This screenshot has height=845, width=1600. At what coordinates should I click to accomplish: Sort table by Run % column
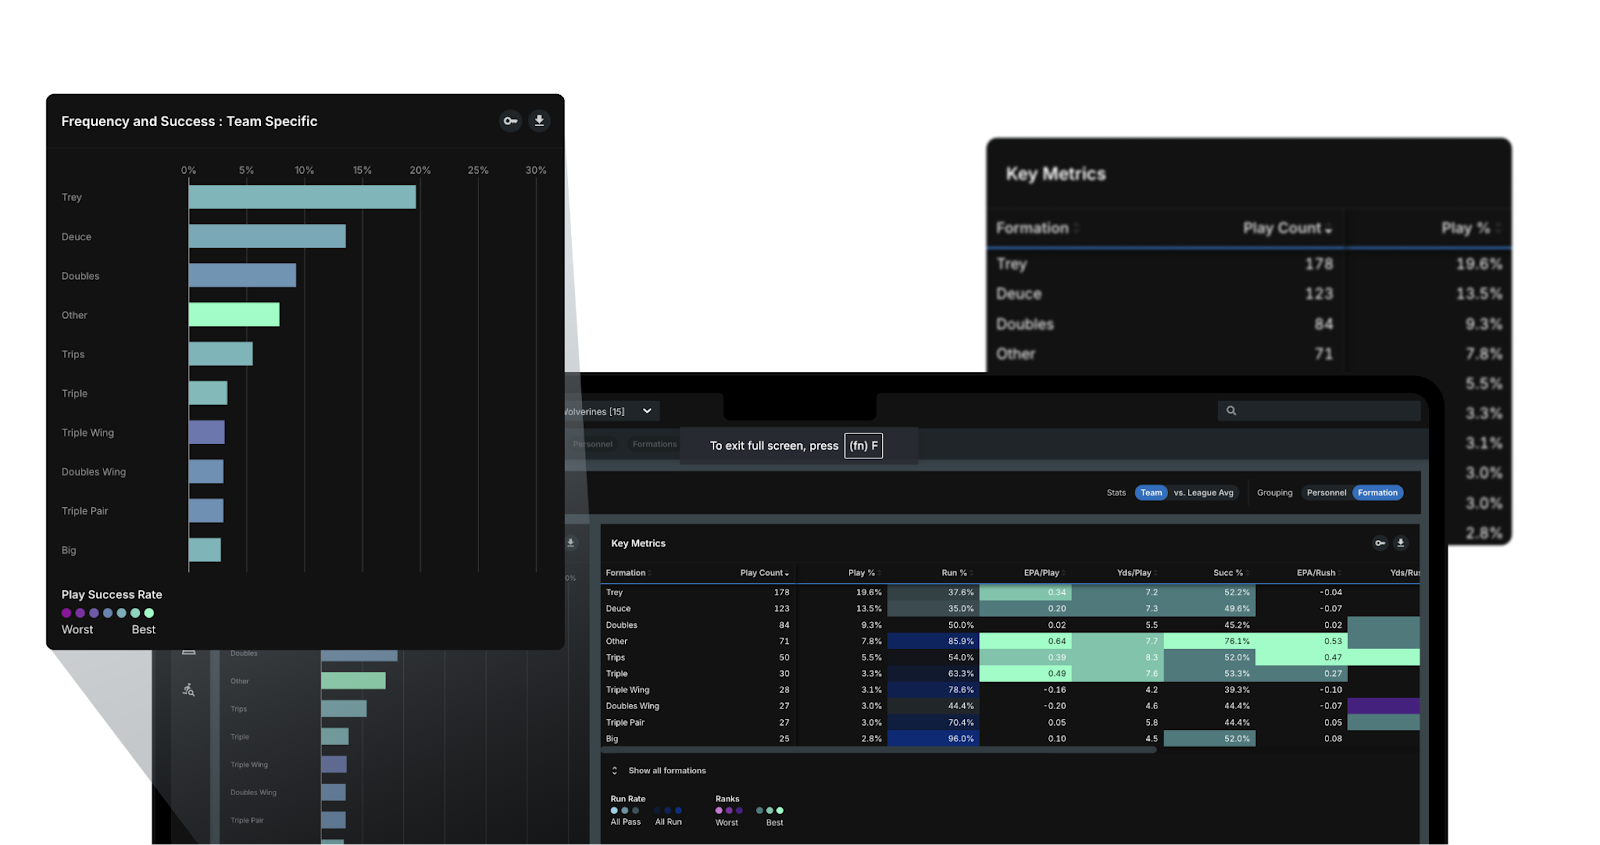(954, 573)
